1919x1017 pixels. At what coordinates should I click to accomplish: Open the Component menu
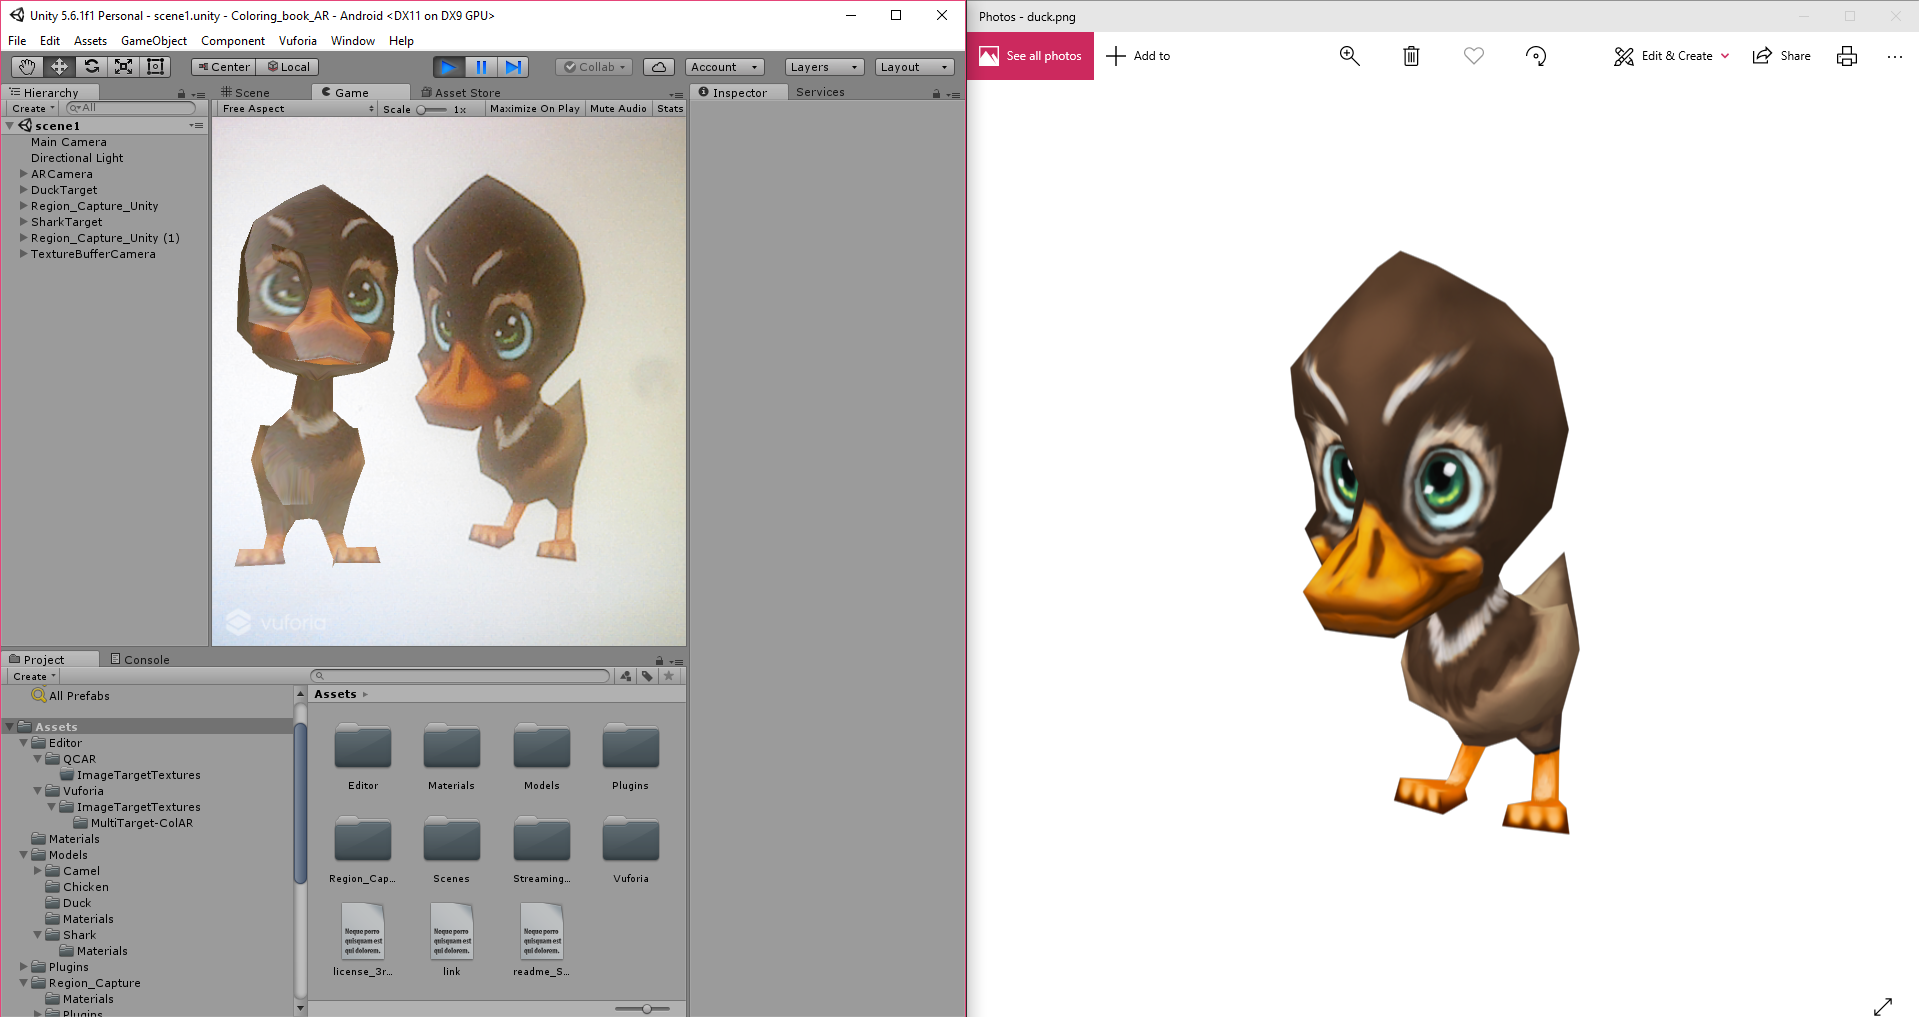[233, 41]
